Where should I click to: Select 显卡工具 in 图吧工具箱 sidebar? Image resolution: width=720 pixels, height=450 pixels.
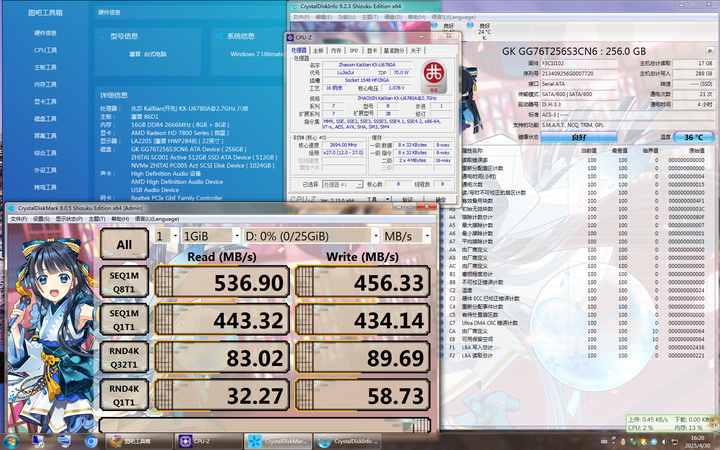45,101
